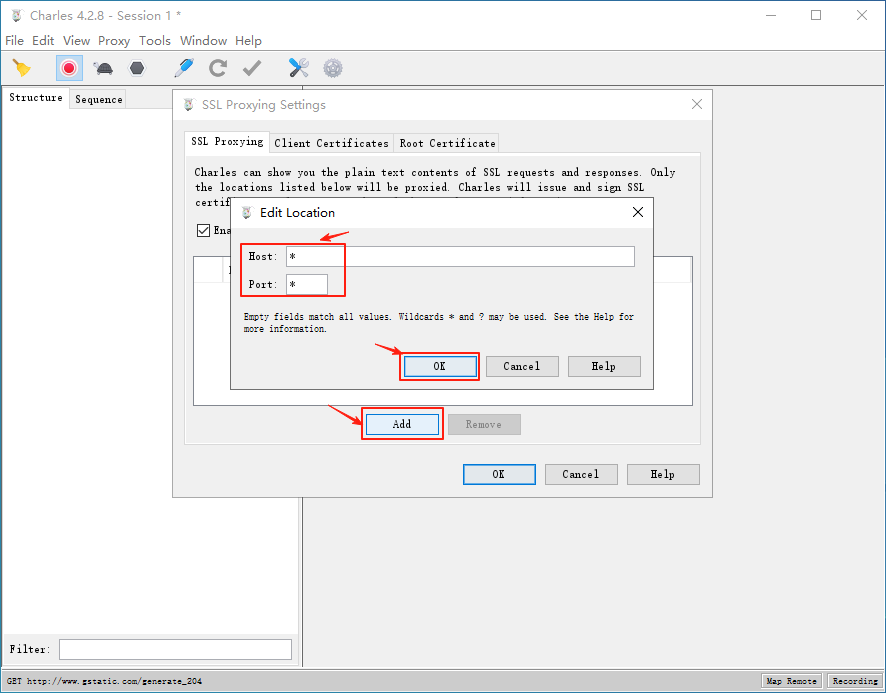Toggle the red Record button in toolbar

tap(70, 68)
